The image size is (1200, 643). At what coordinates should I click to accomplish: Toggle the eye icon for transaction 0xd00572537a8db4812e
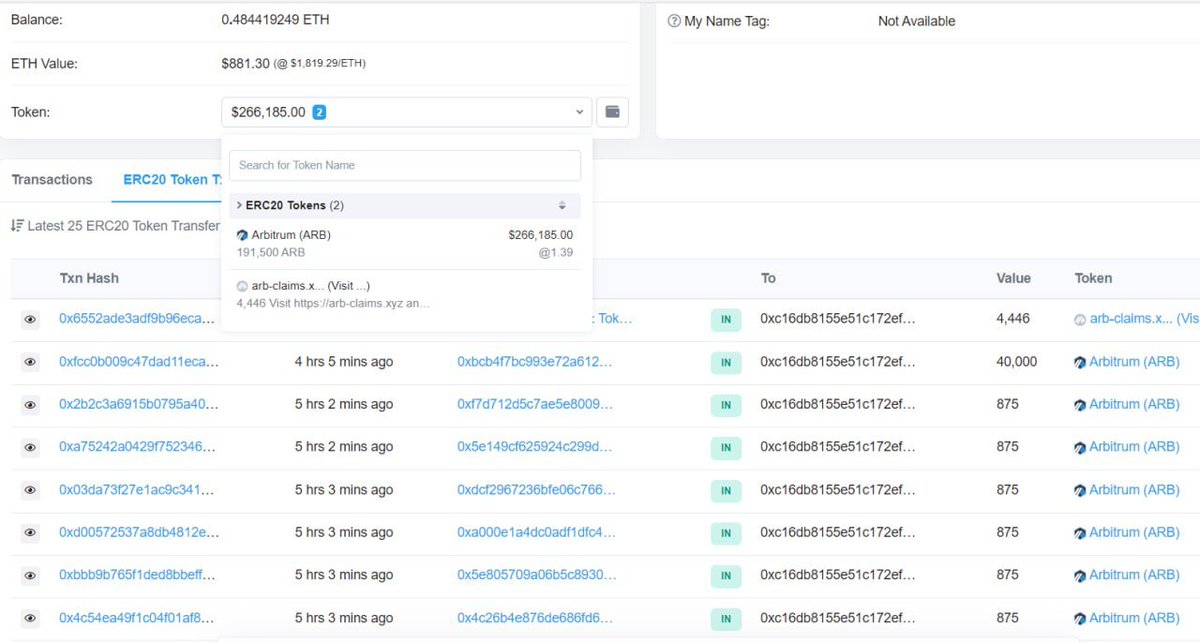click(31, 532)
